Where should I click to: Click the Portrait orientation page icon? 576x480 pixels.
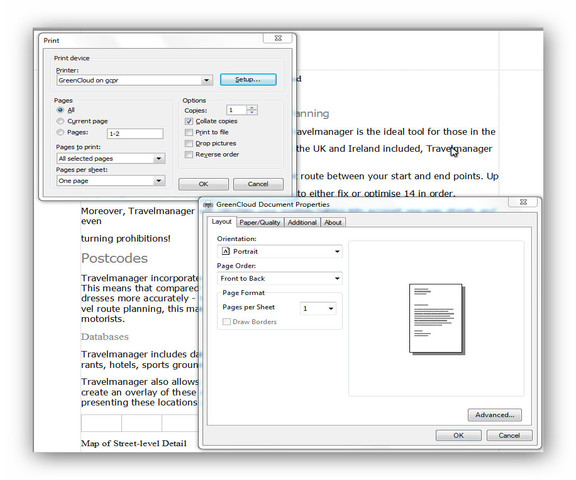pyautogui.click(x=226, y=252)
